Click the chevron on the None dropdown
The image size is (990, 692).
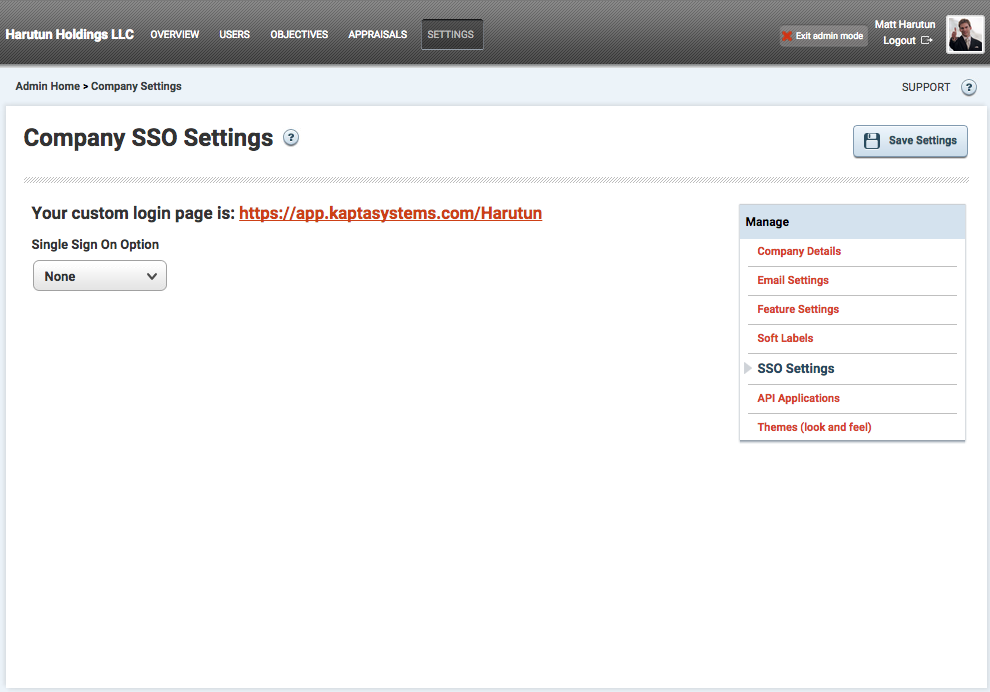[152, 277]
